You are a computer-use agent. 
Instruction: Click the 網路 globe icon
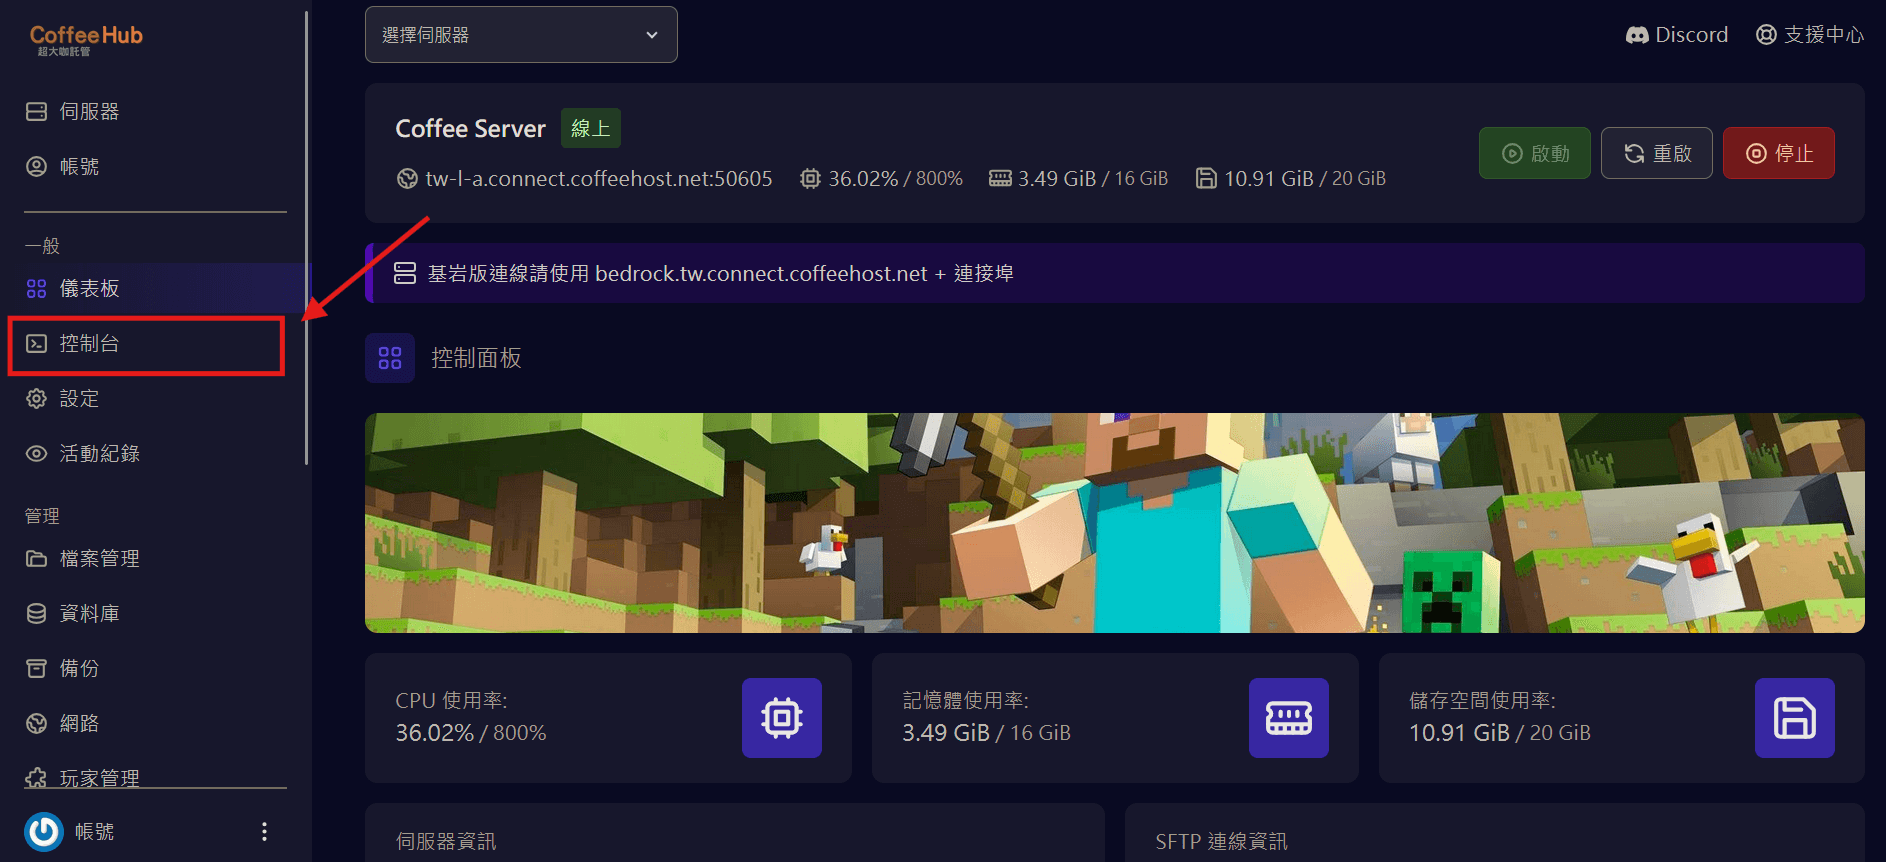coord(37,724)
